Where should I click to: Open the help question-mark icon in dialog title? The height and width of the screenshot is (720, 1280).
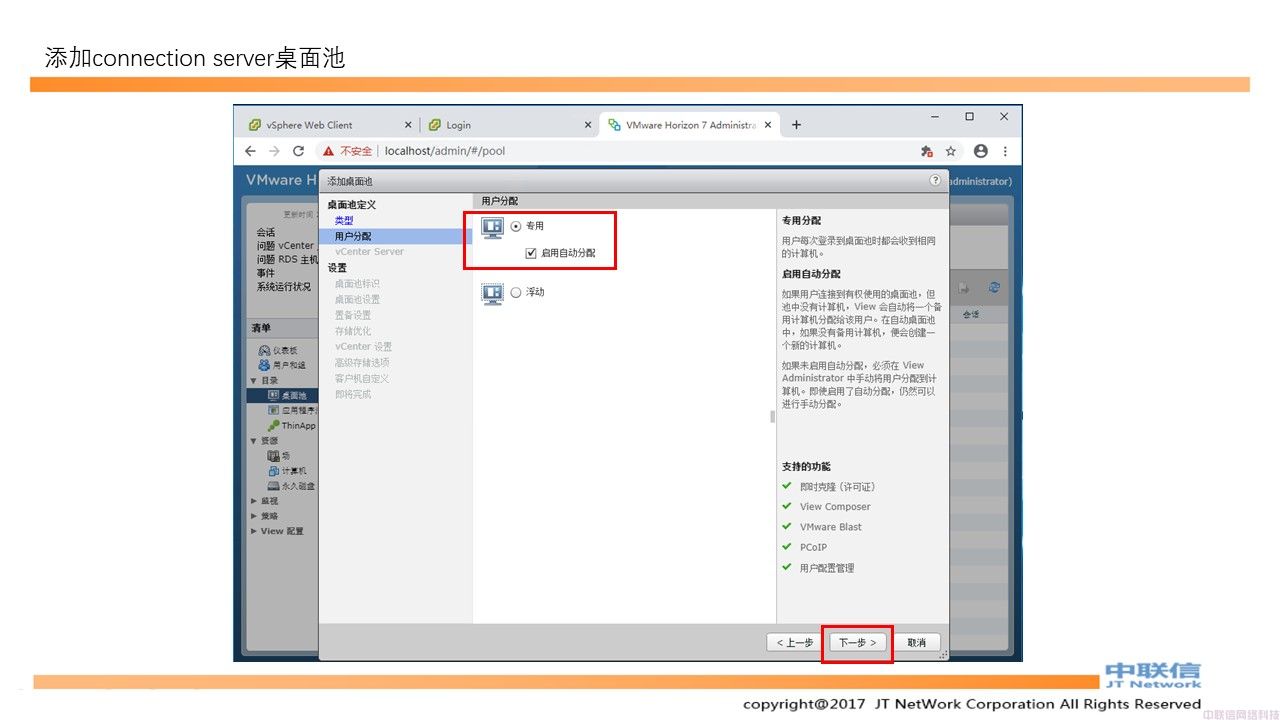(x=935, y=181)
